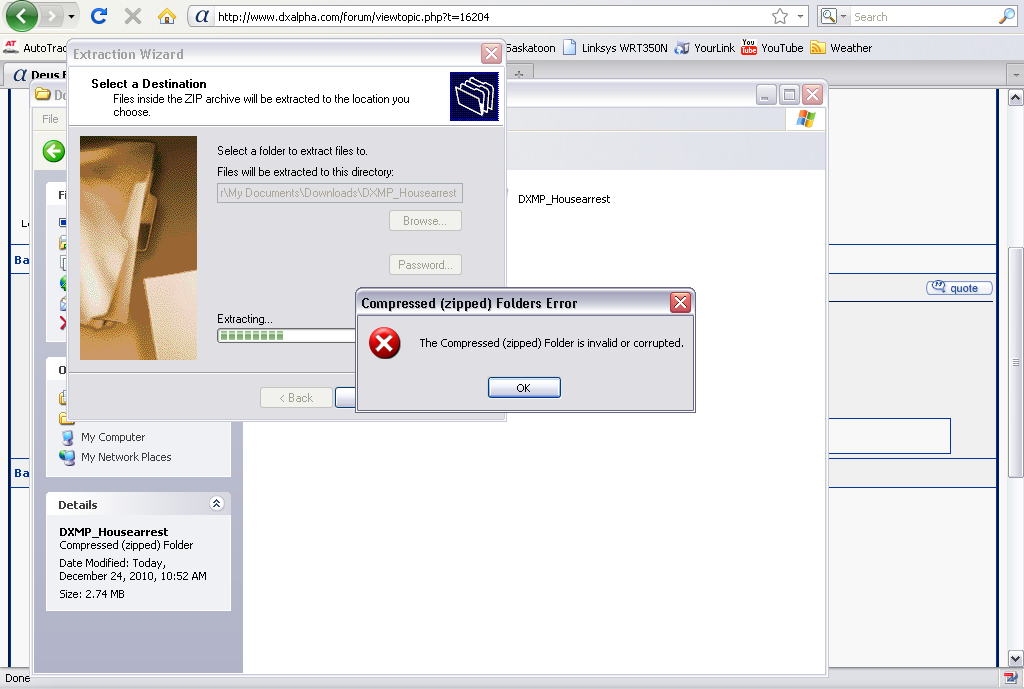Bookmark this page with the star icon

point(779,16)
